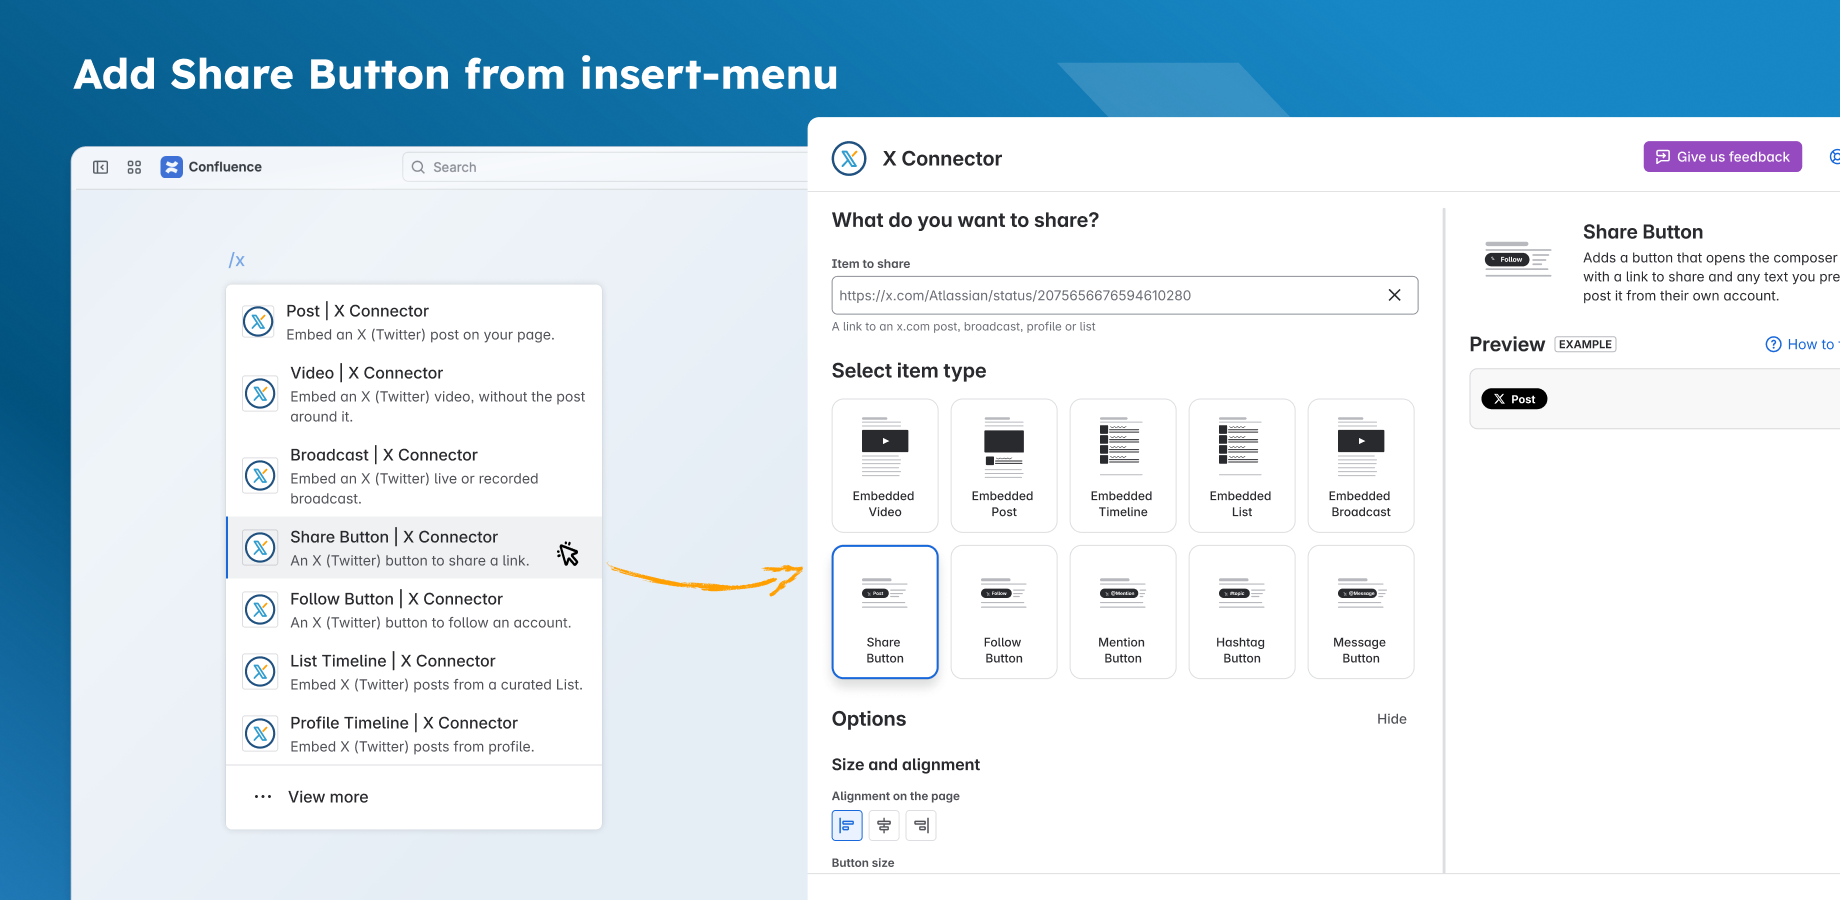
Task: Hide the Options section
Action: (1391, 719)
